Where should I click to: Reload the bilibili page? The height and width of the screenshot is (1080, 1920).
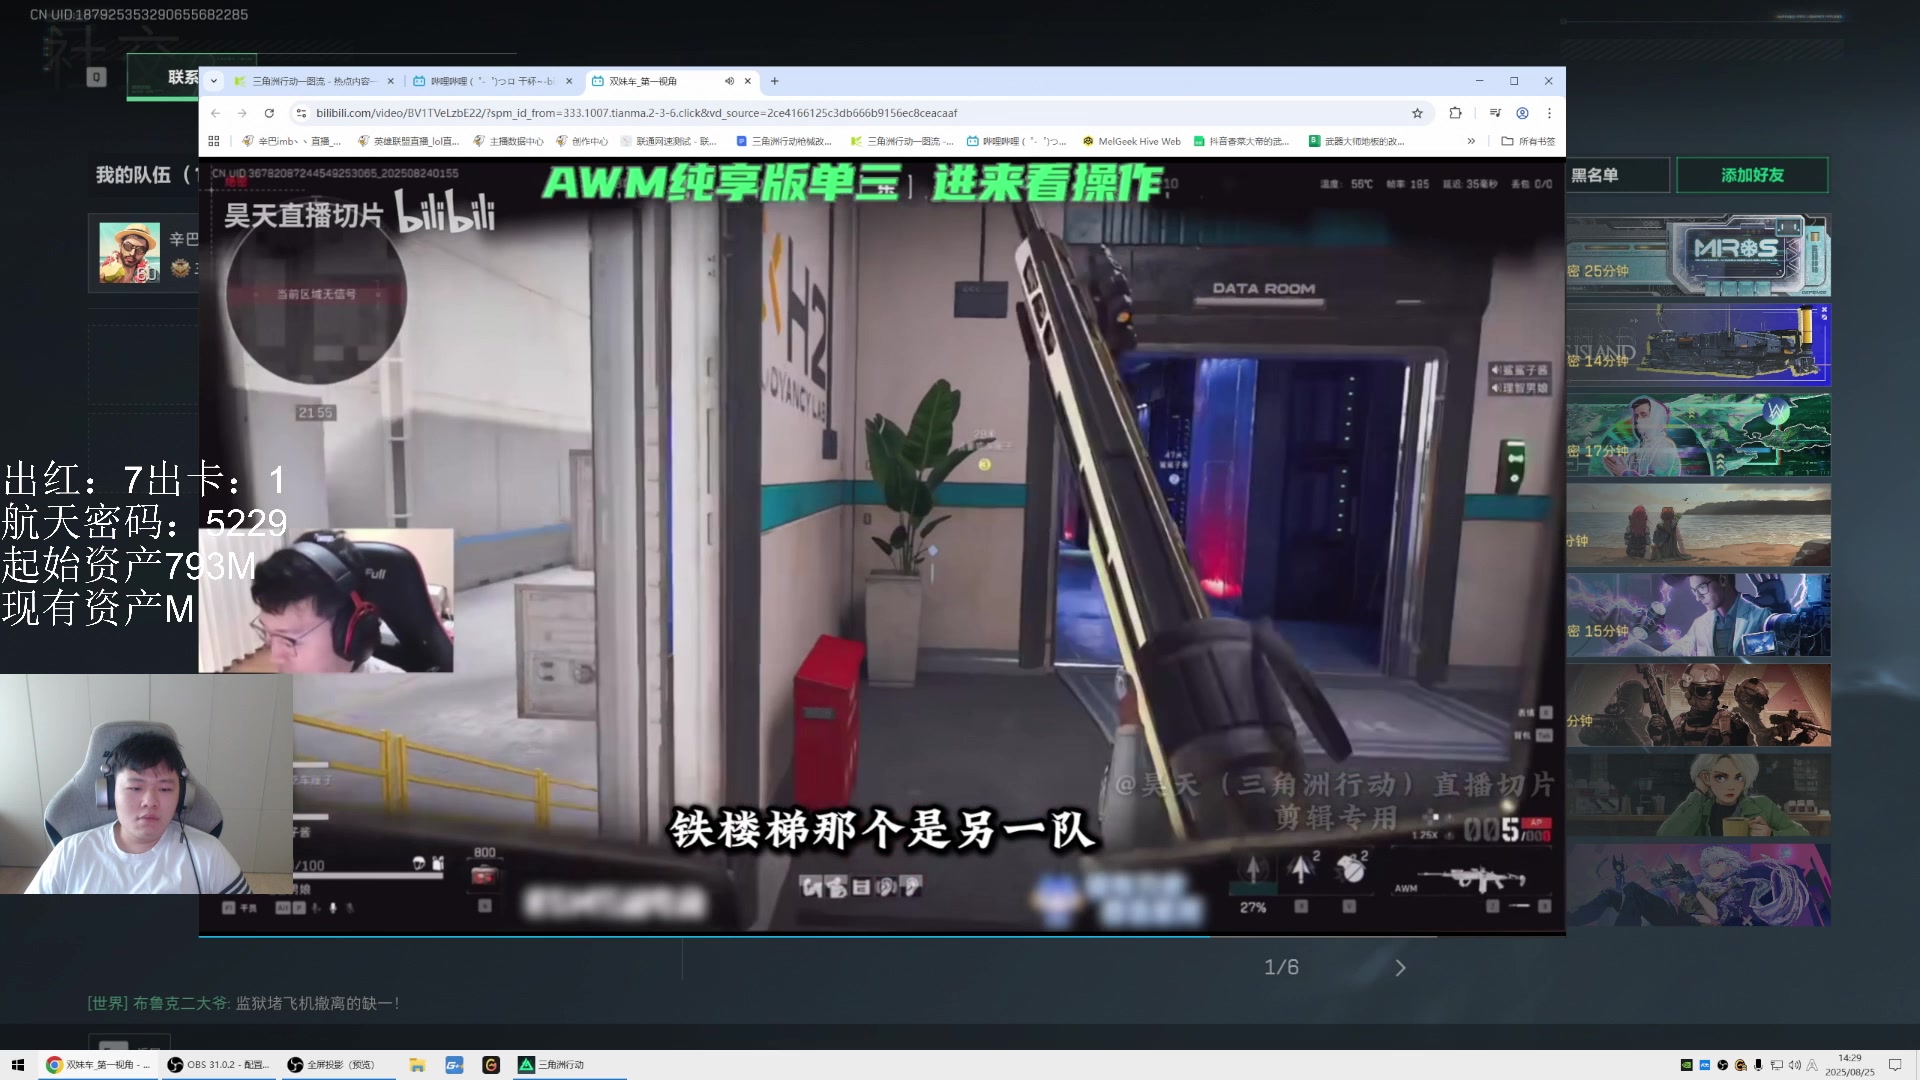[x=269, y=113]
